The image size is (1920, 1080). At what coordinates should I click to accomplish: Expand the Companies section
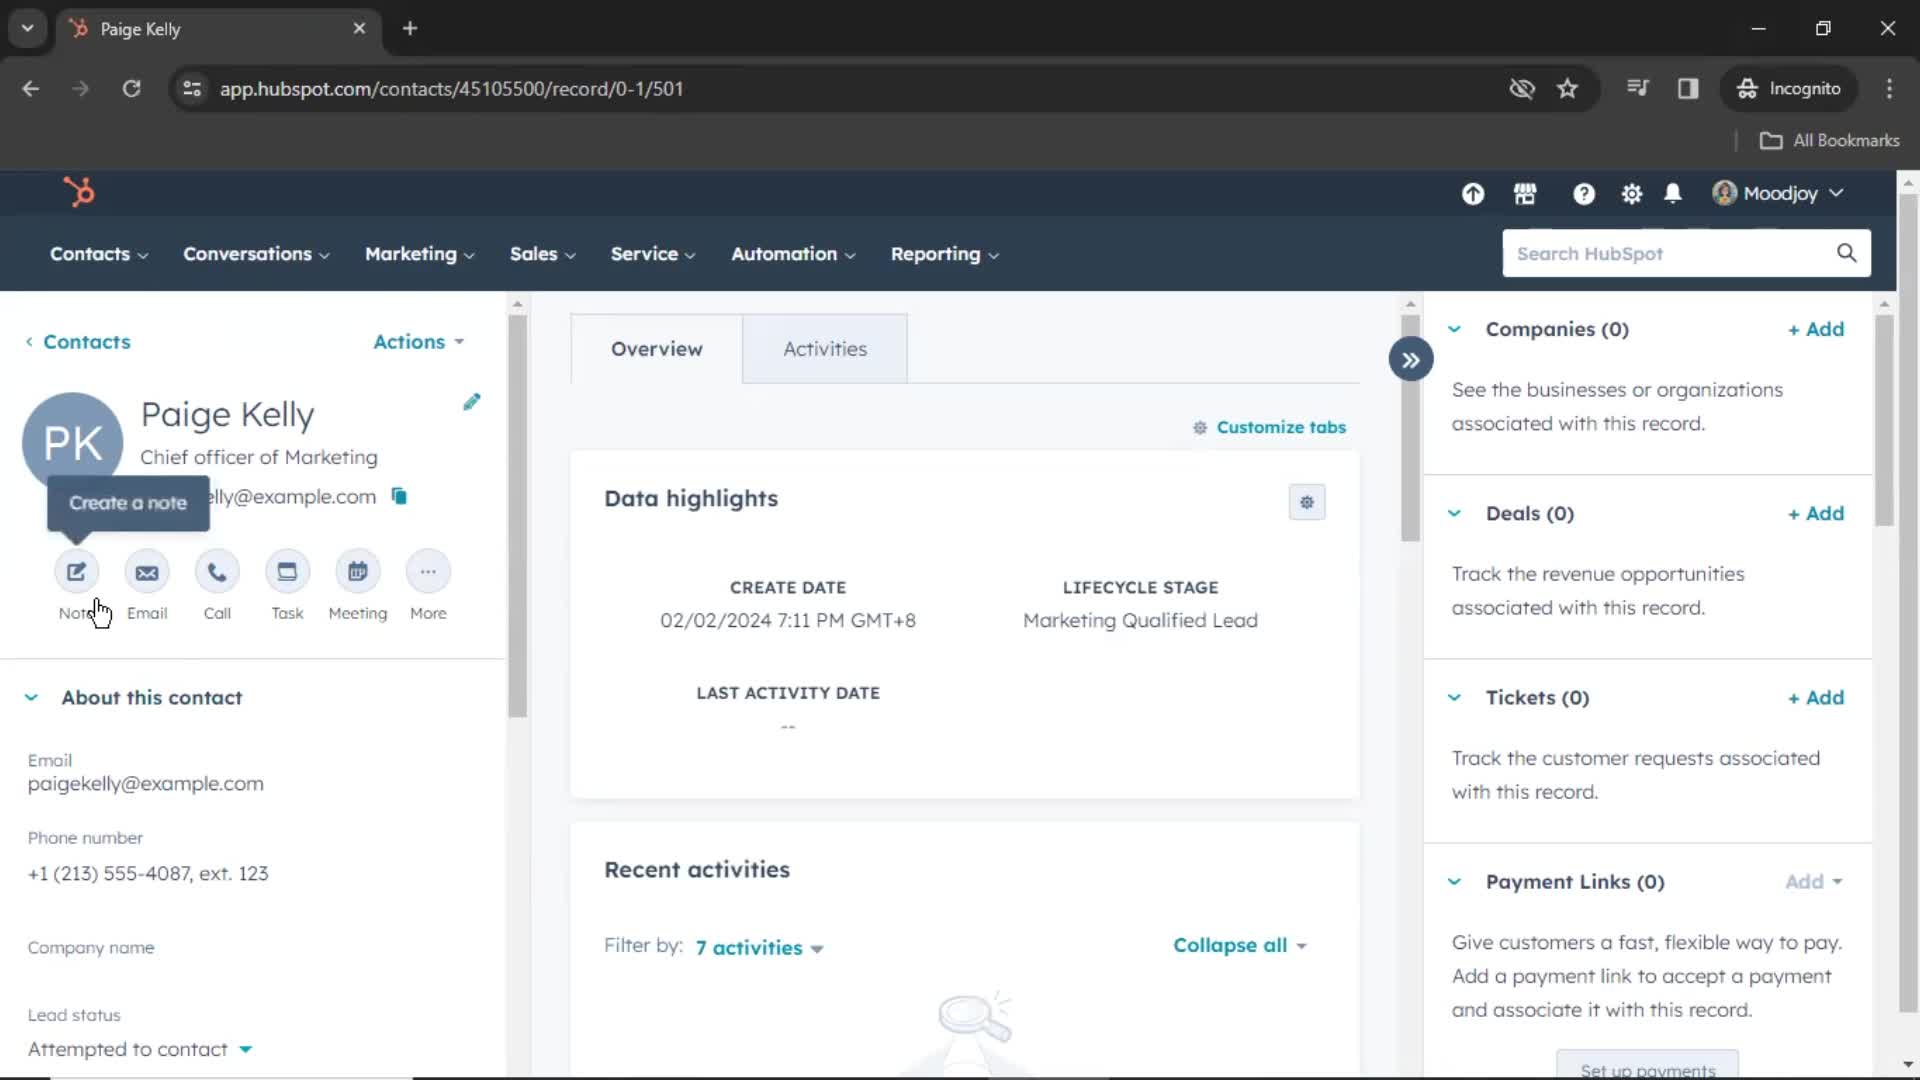coord(1456,328)
